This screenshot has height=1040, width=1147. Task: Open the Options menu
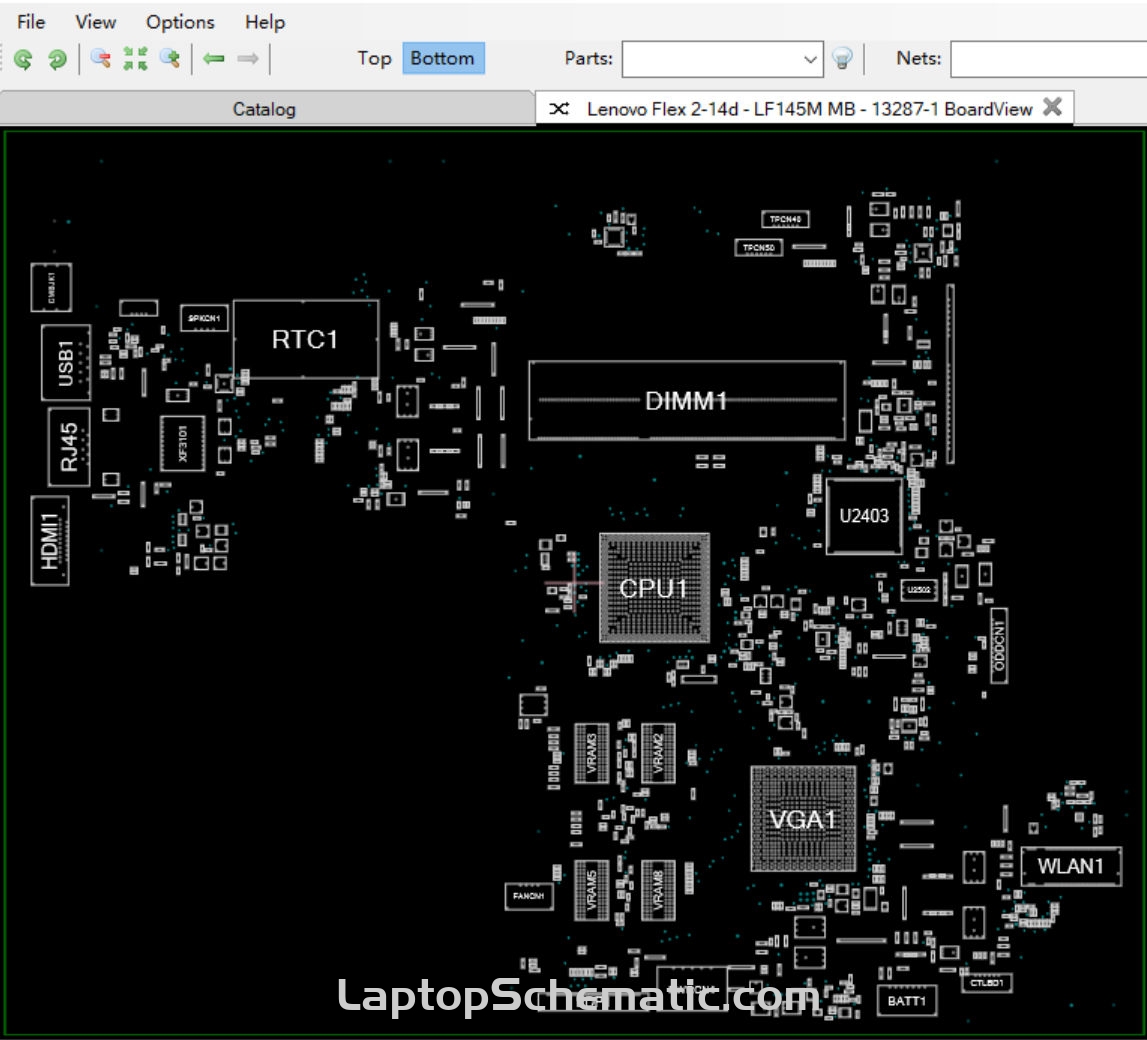tap(180, 23)
